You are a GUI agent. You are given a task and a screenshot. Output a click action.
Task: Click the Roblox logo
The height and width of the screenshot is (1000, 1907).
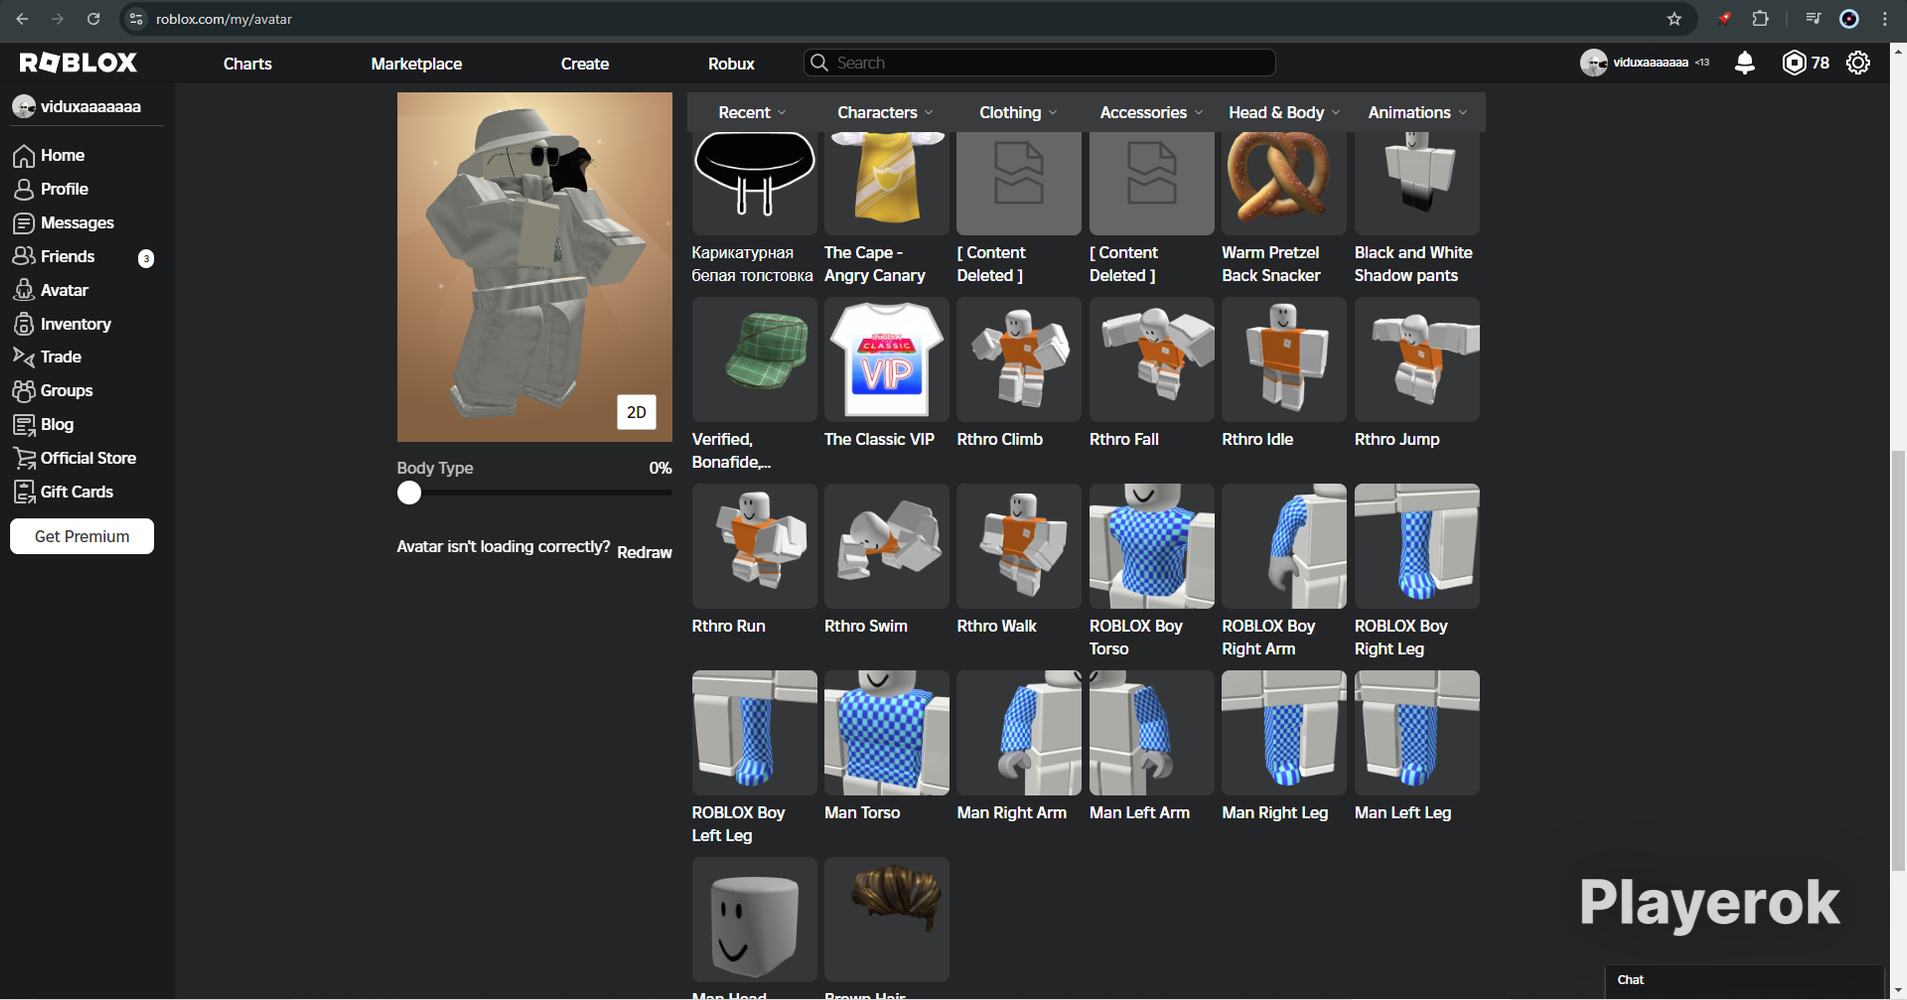click(x=78, y=63)
